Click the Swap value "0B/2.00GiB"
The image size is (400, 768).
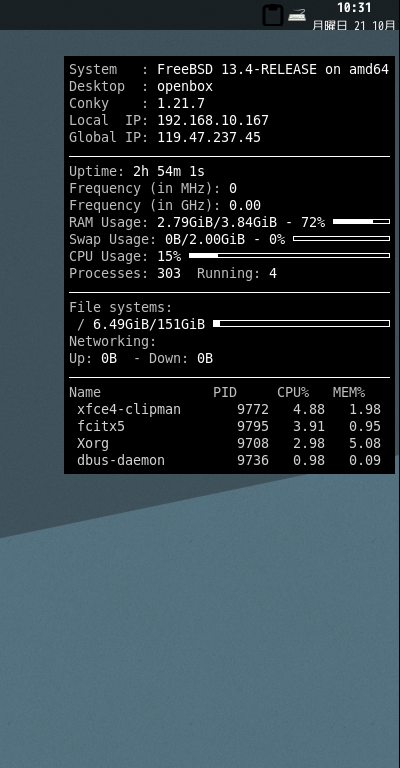205,239
